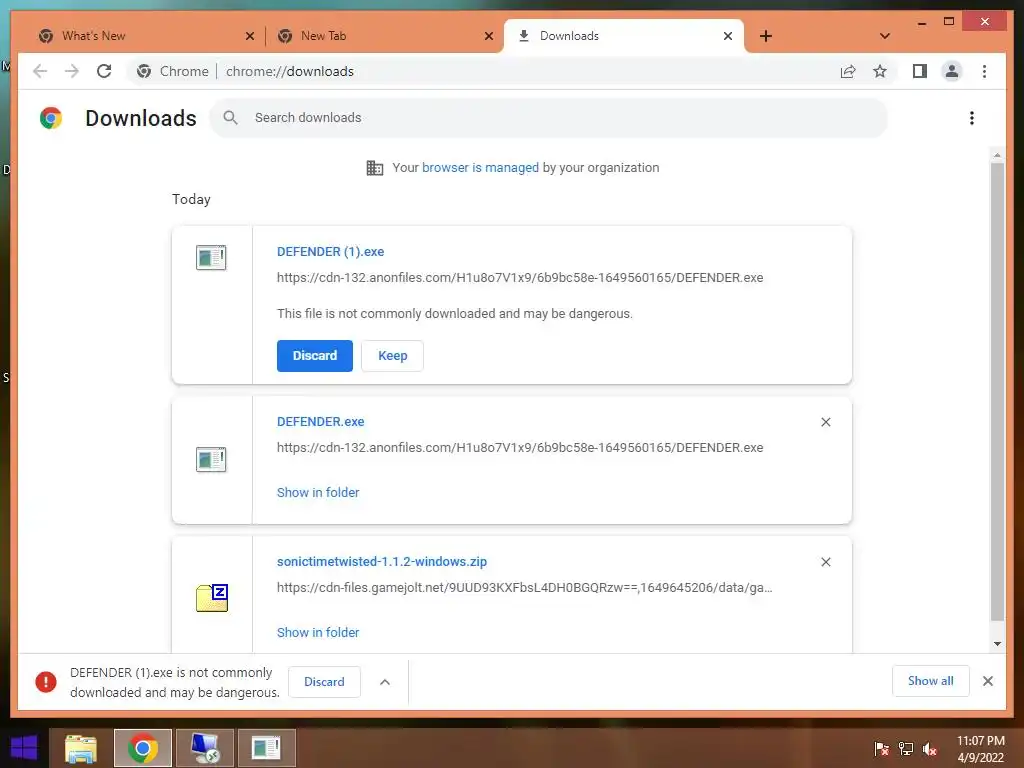Click the DEFENDER app taskbar icon

266,748
